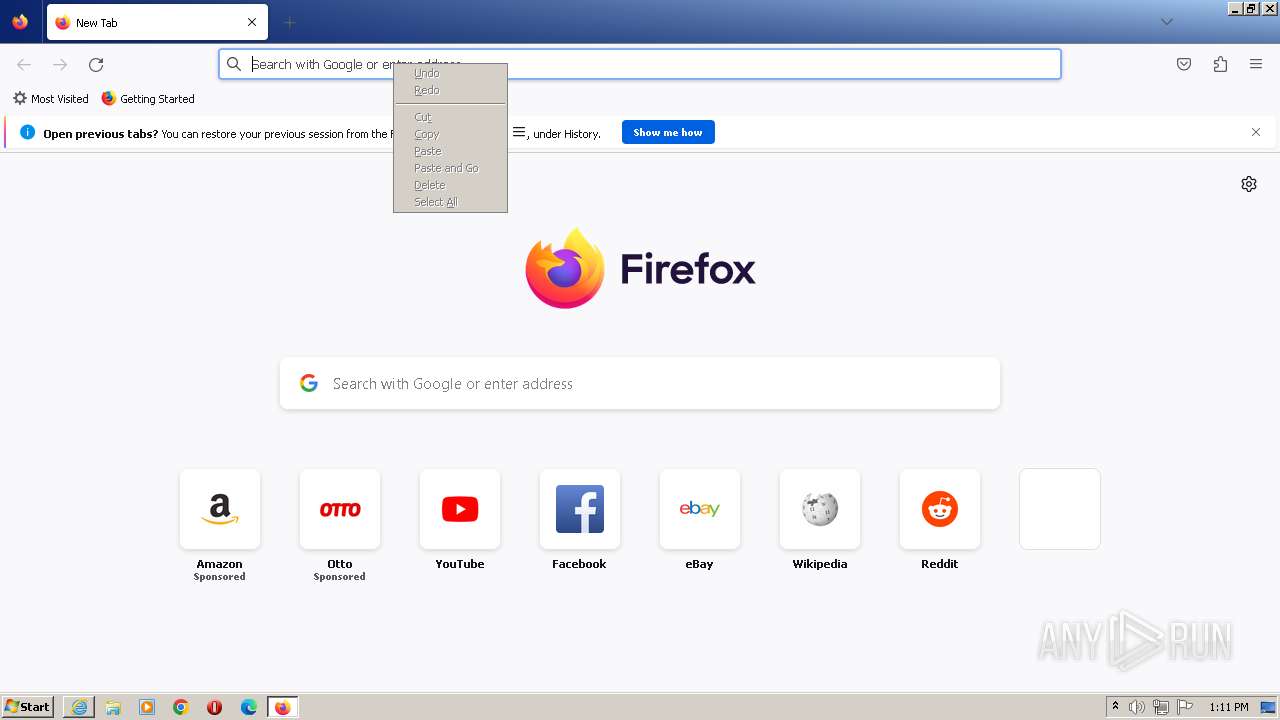Launch Internet Explorer from taskbar
1280x720 pixels.
[x=79, y=707]
